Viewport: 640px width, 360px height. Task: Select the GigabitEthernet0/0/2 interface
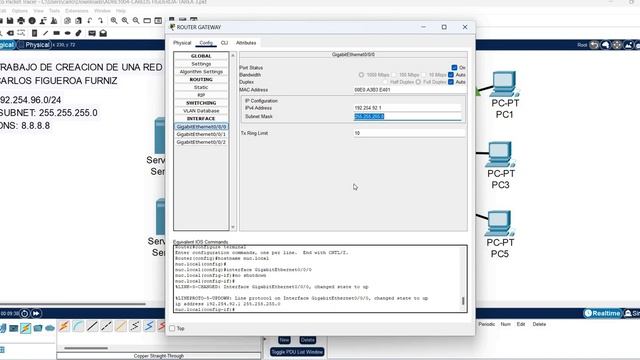pyautogui.click(x=201, y=142)
